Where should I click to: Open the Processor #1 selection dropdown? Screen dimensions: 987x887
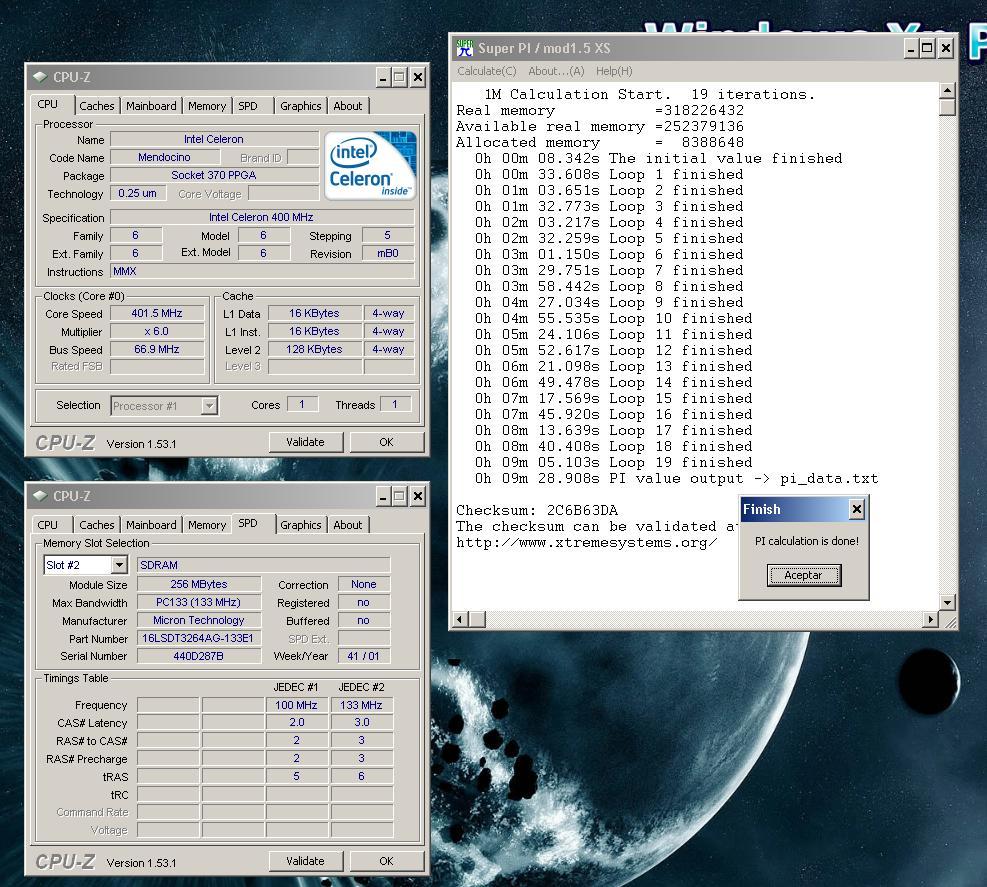pos(209,405)
